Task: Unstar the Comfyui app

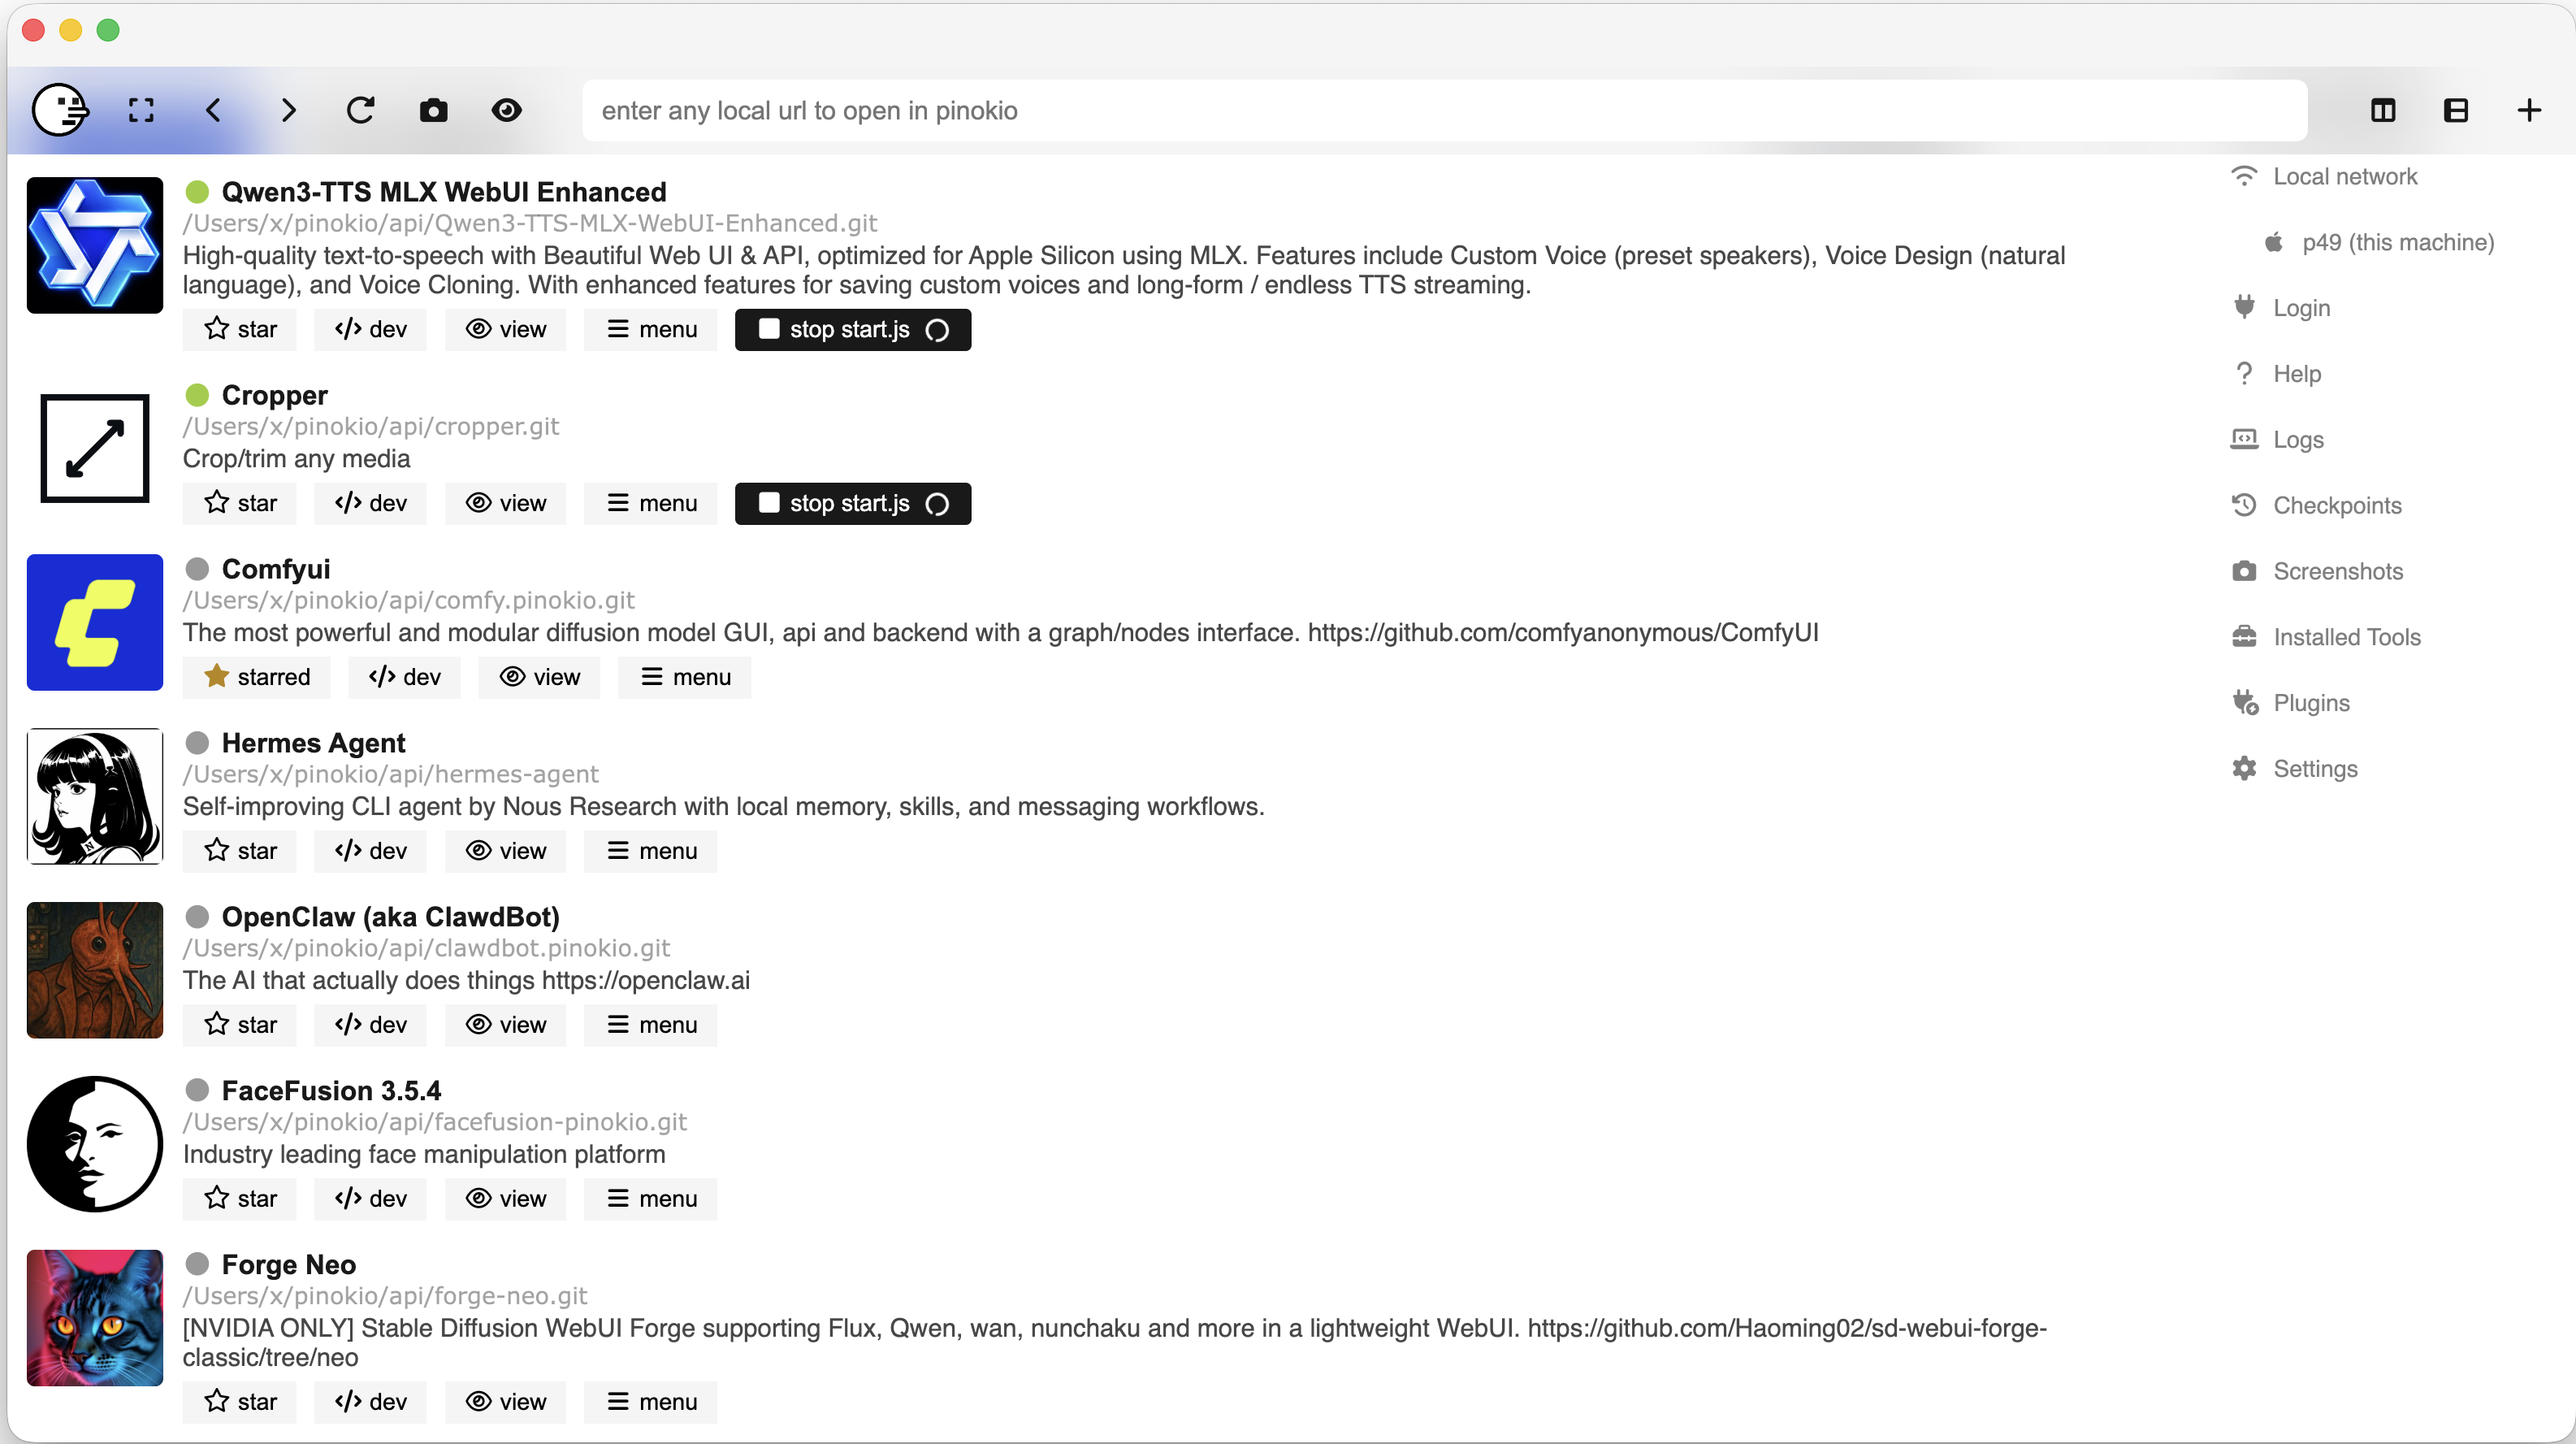Action: [x=256, y=677]
